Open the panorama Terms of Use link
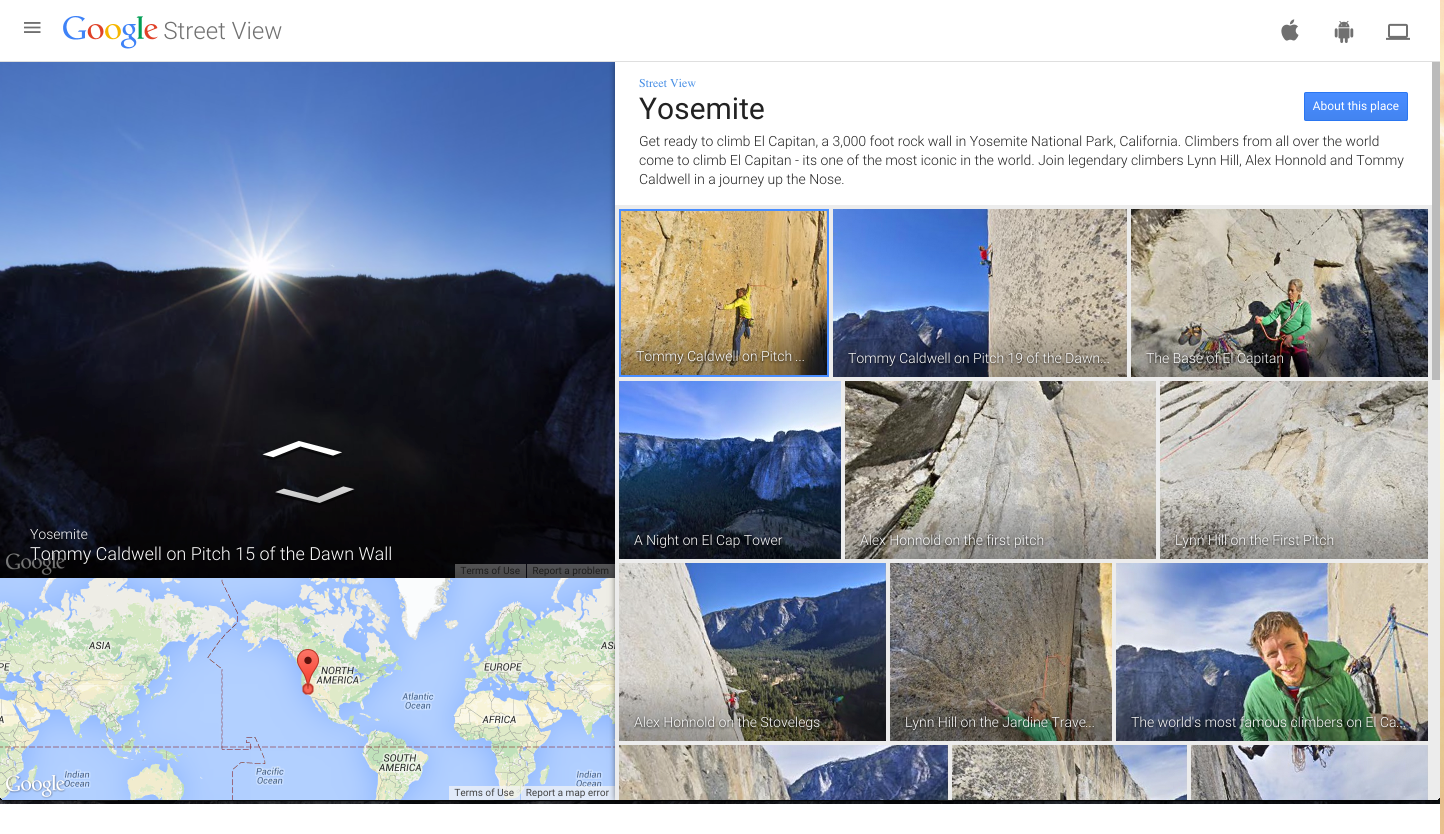 489,570
